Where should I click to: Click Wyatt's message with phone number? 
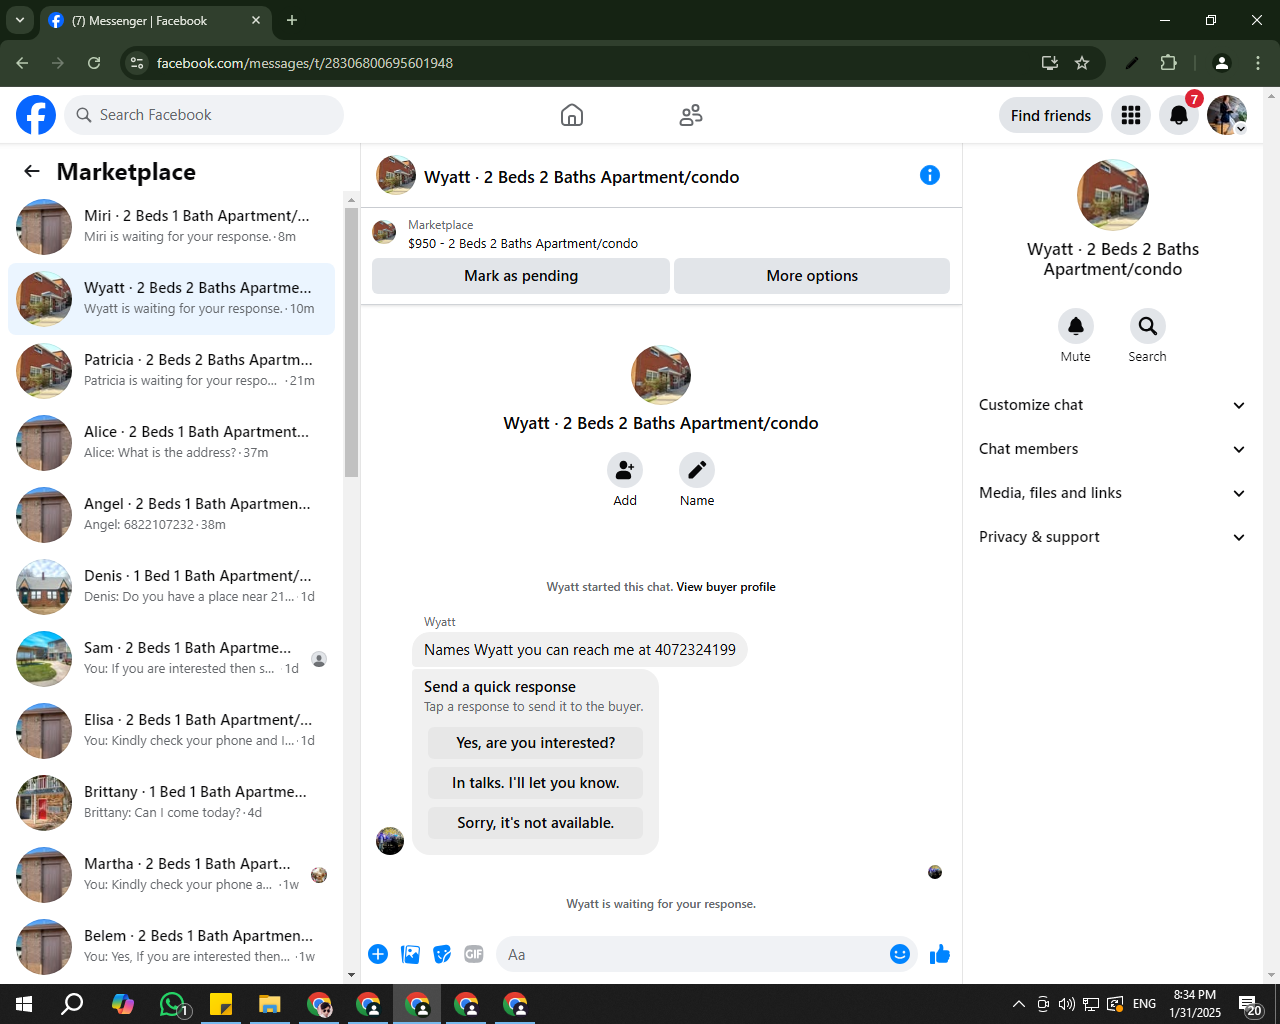[x=580, y=650]
